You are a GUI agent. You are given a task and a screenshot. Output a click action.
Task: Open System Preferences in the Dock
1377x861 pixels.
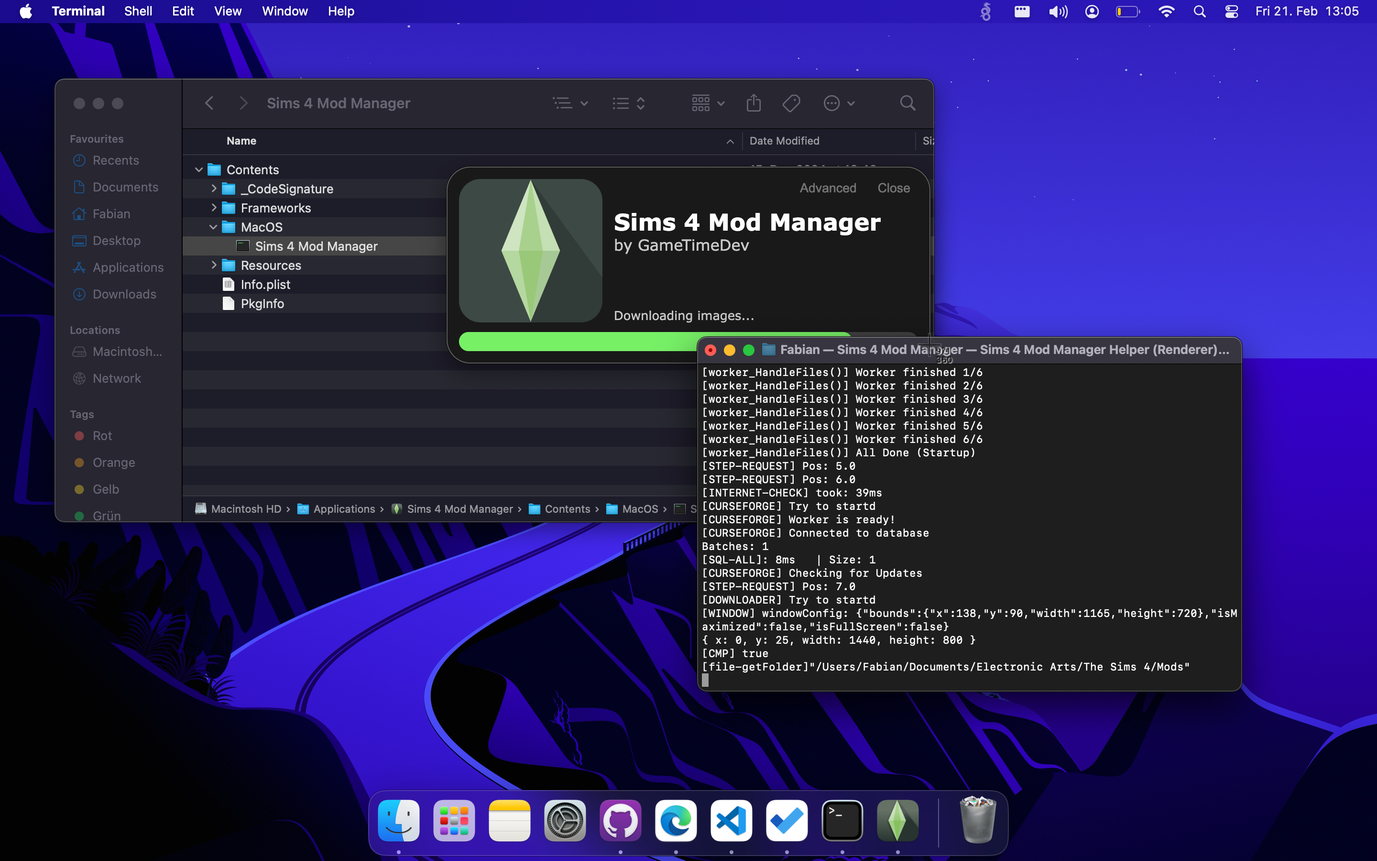[x=565, y=821]
